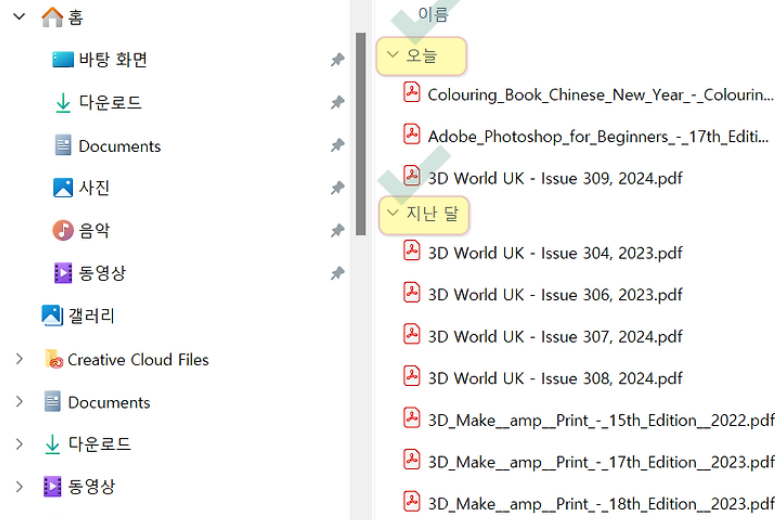The width and height of the screenshot is (784, 520).
Task: Click the navigation pane scrollbar thumb
Action: [360, 134]
